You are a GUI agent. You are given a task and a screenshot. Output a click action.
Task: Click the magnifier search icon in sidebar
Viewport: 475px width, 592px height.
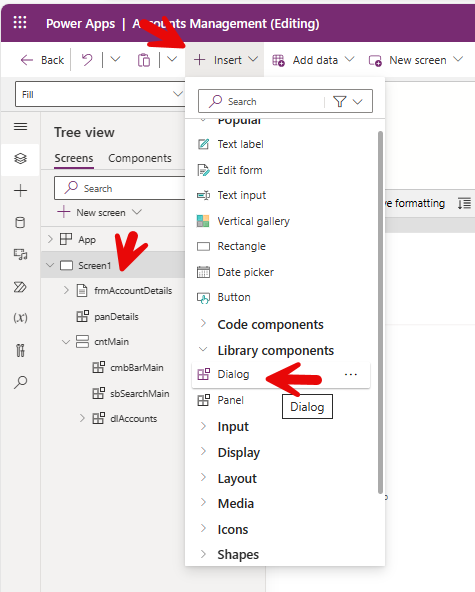coord(20,382)
